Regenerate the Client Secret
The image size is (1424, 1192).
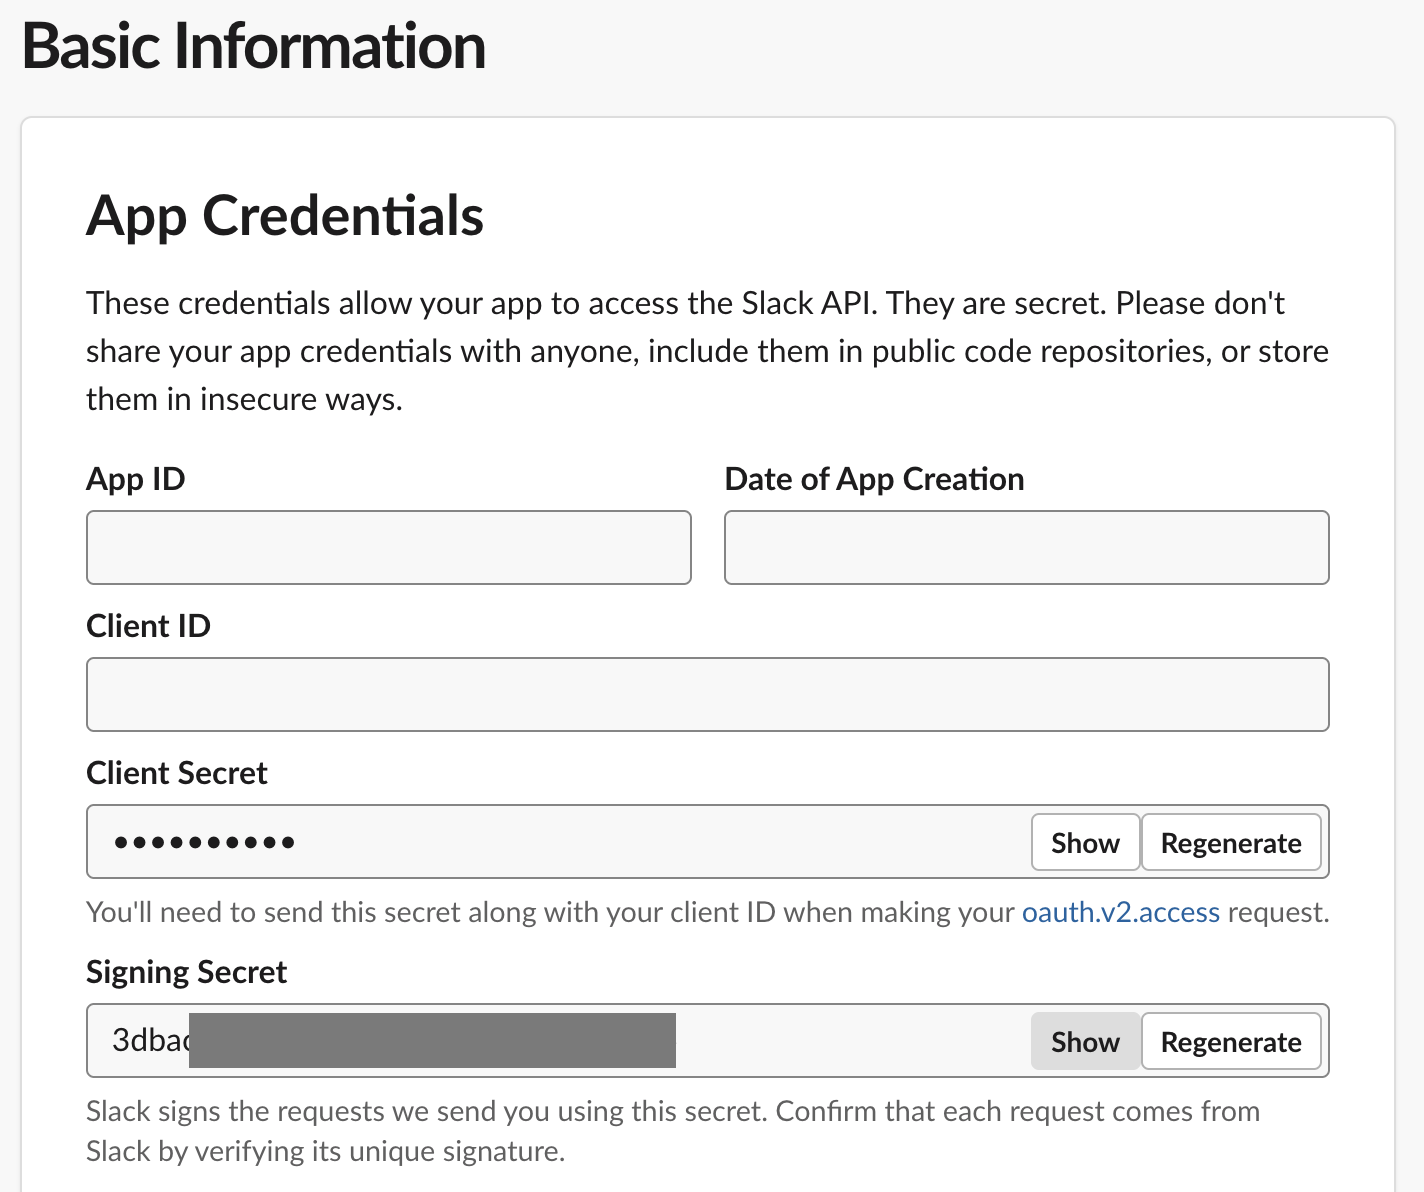tap(1230, 843)
